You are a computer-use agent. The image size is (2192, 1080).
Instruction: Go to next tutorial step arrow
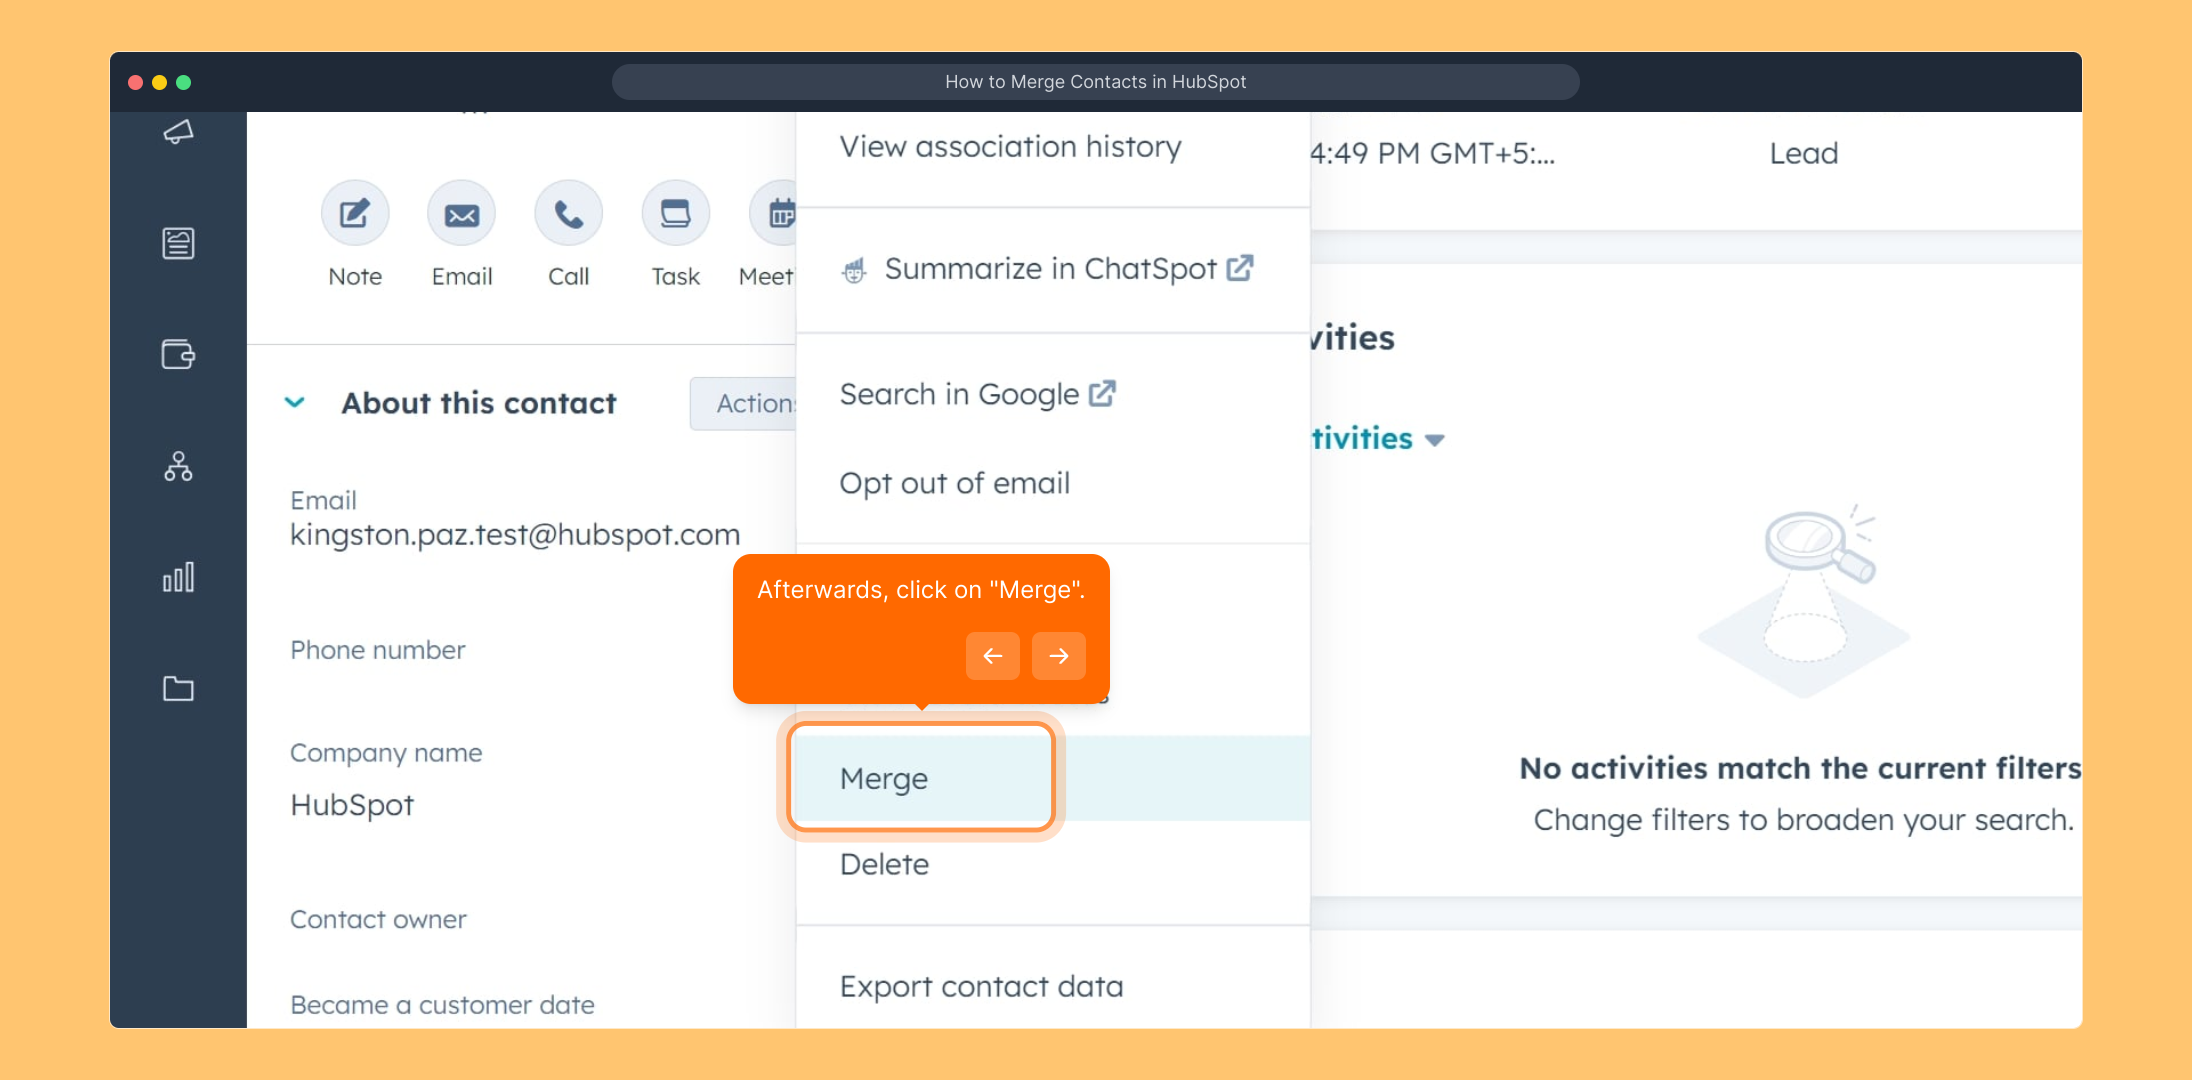(x=1058, y=656)
